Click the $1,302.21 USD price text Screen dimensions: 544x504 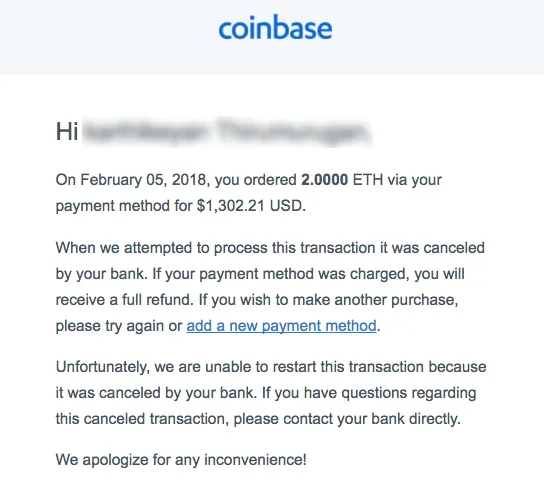tap(251, 206)
